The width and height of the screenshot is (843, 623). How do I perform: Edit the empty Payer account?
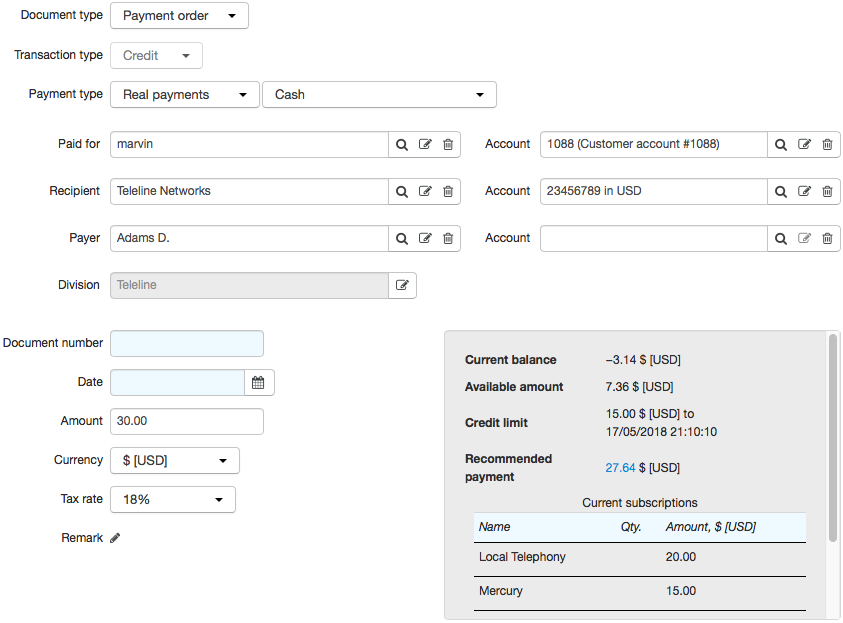(x=804, y=239)
